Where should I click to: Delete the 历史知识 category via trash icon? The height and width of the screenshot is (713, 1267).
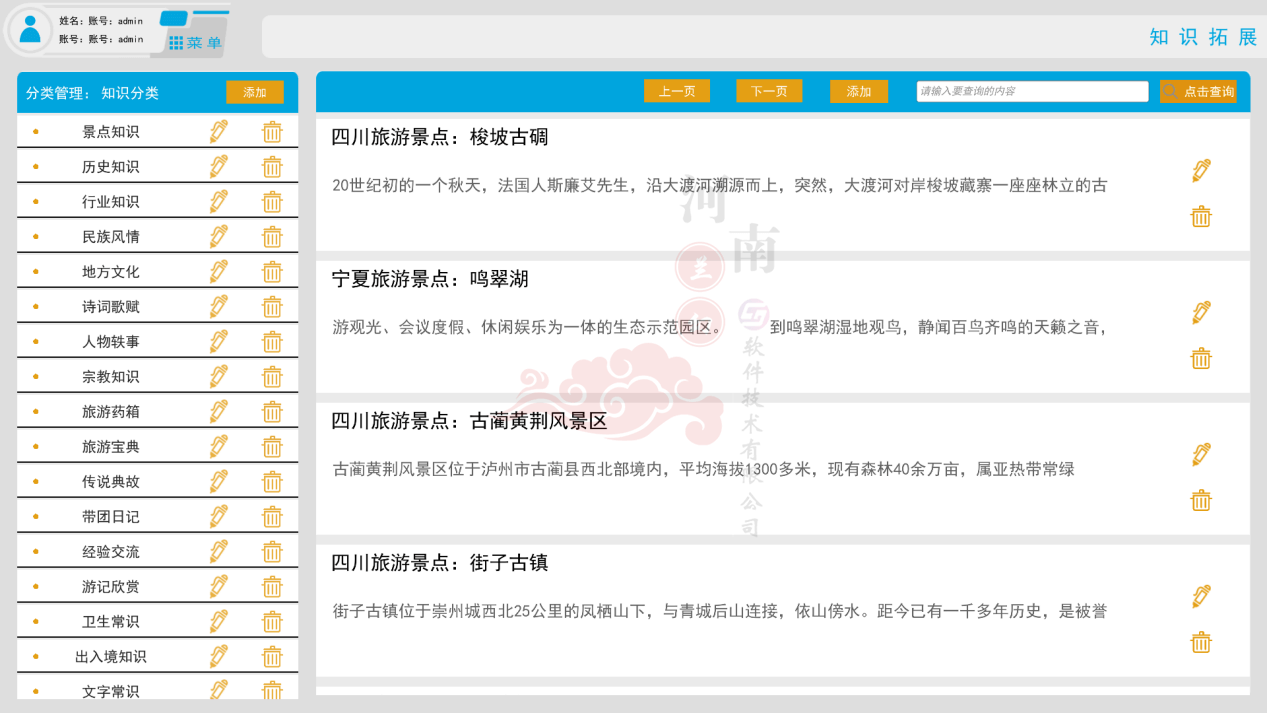[271, 166]
